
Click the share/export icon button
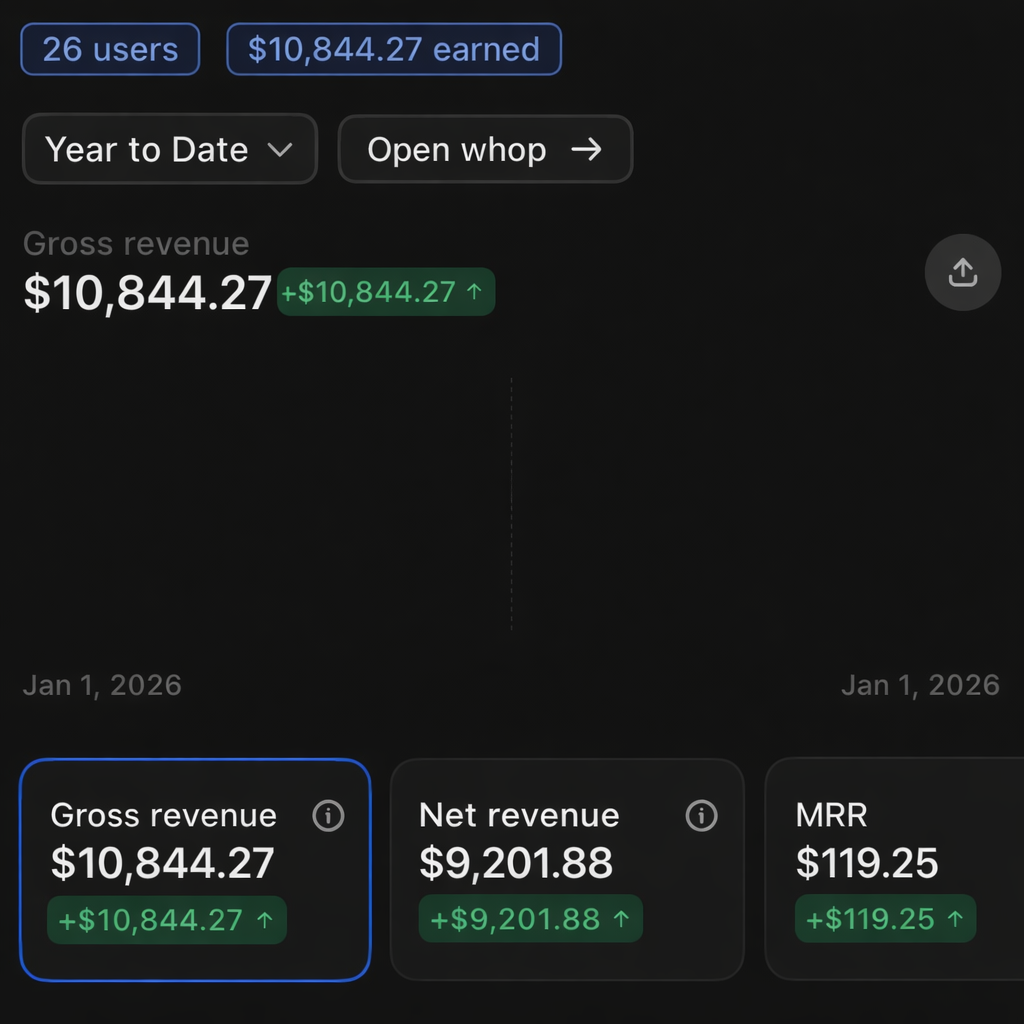coord(962,272)
